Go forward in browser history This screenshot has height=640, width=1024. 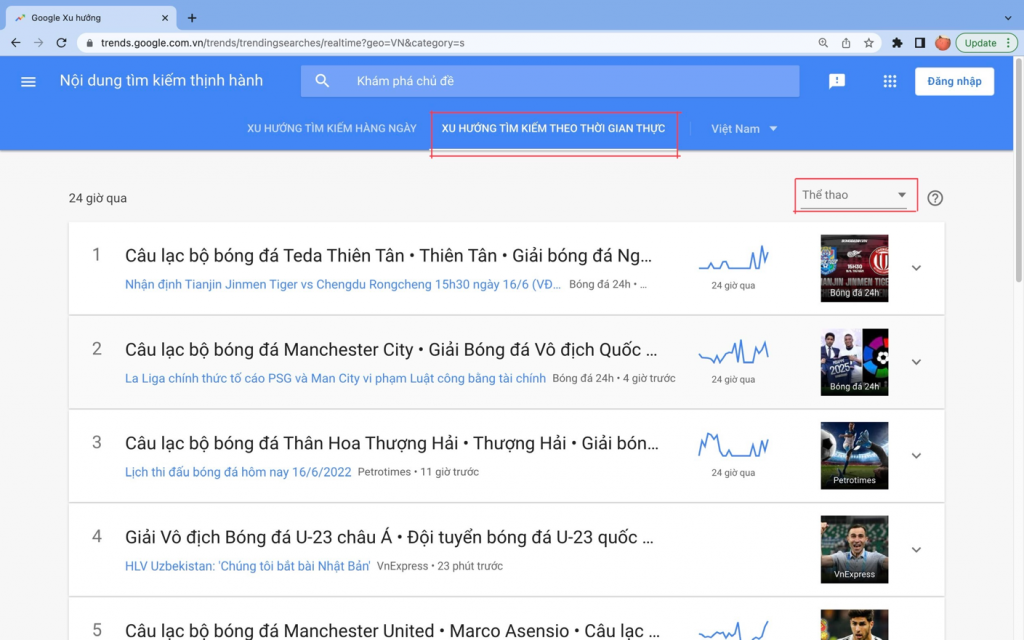pos(39,42)
